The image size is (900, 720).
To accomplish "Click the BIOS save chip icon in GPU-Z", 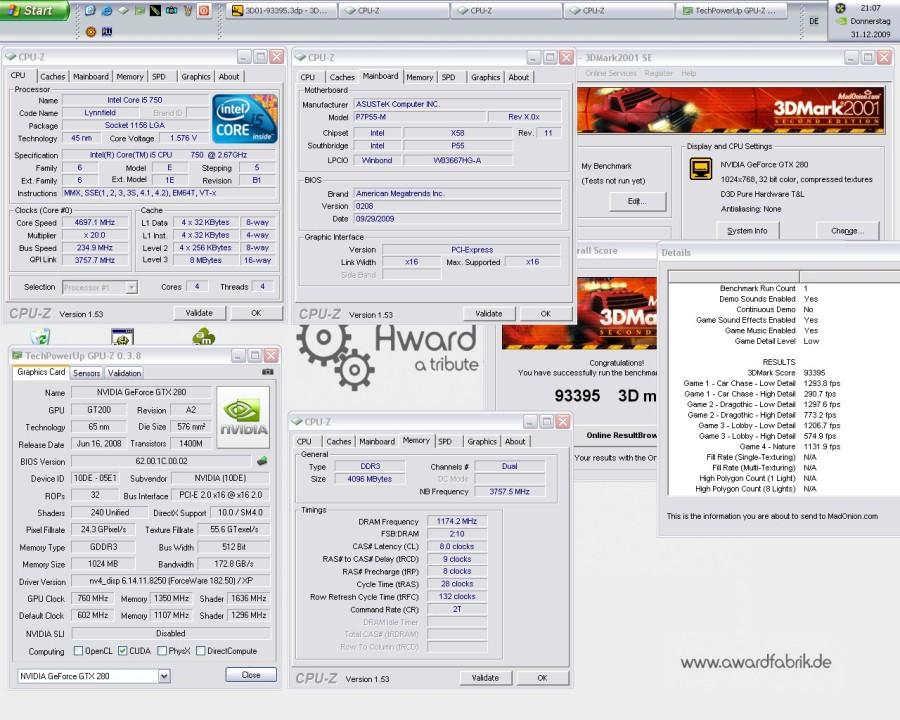I will pos(262,460).
